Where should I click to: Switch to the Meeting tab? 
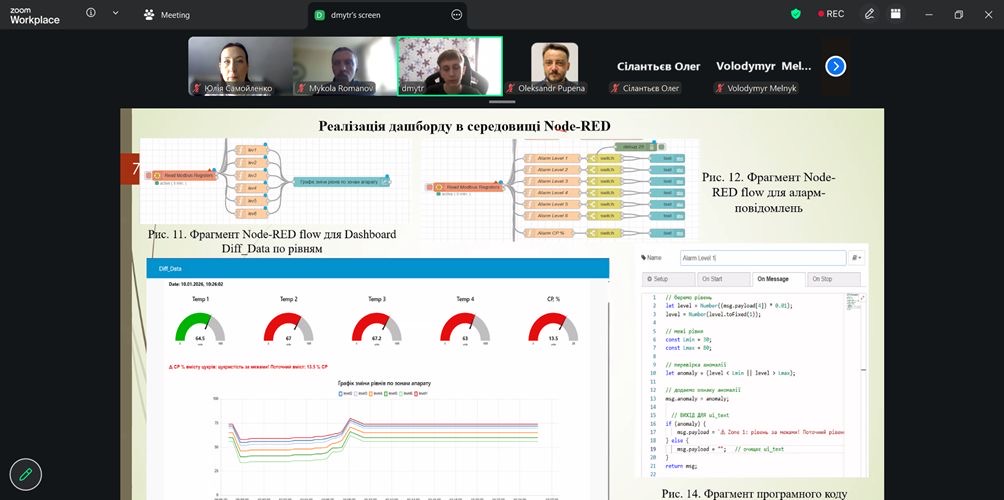pos(167,15)
